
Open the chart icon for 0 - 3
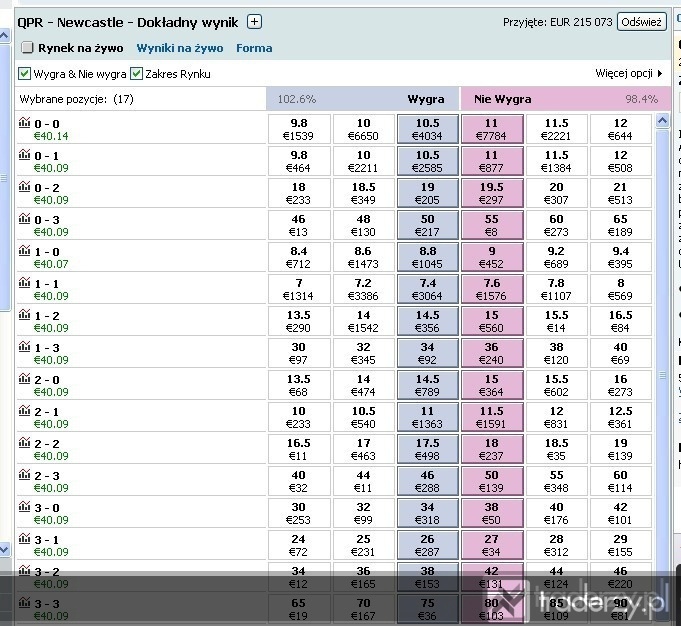click(x=25, y=219)
